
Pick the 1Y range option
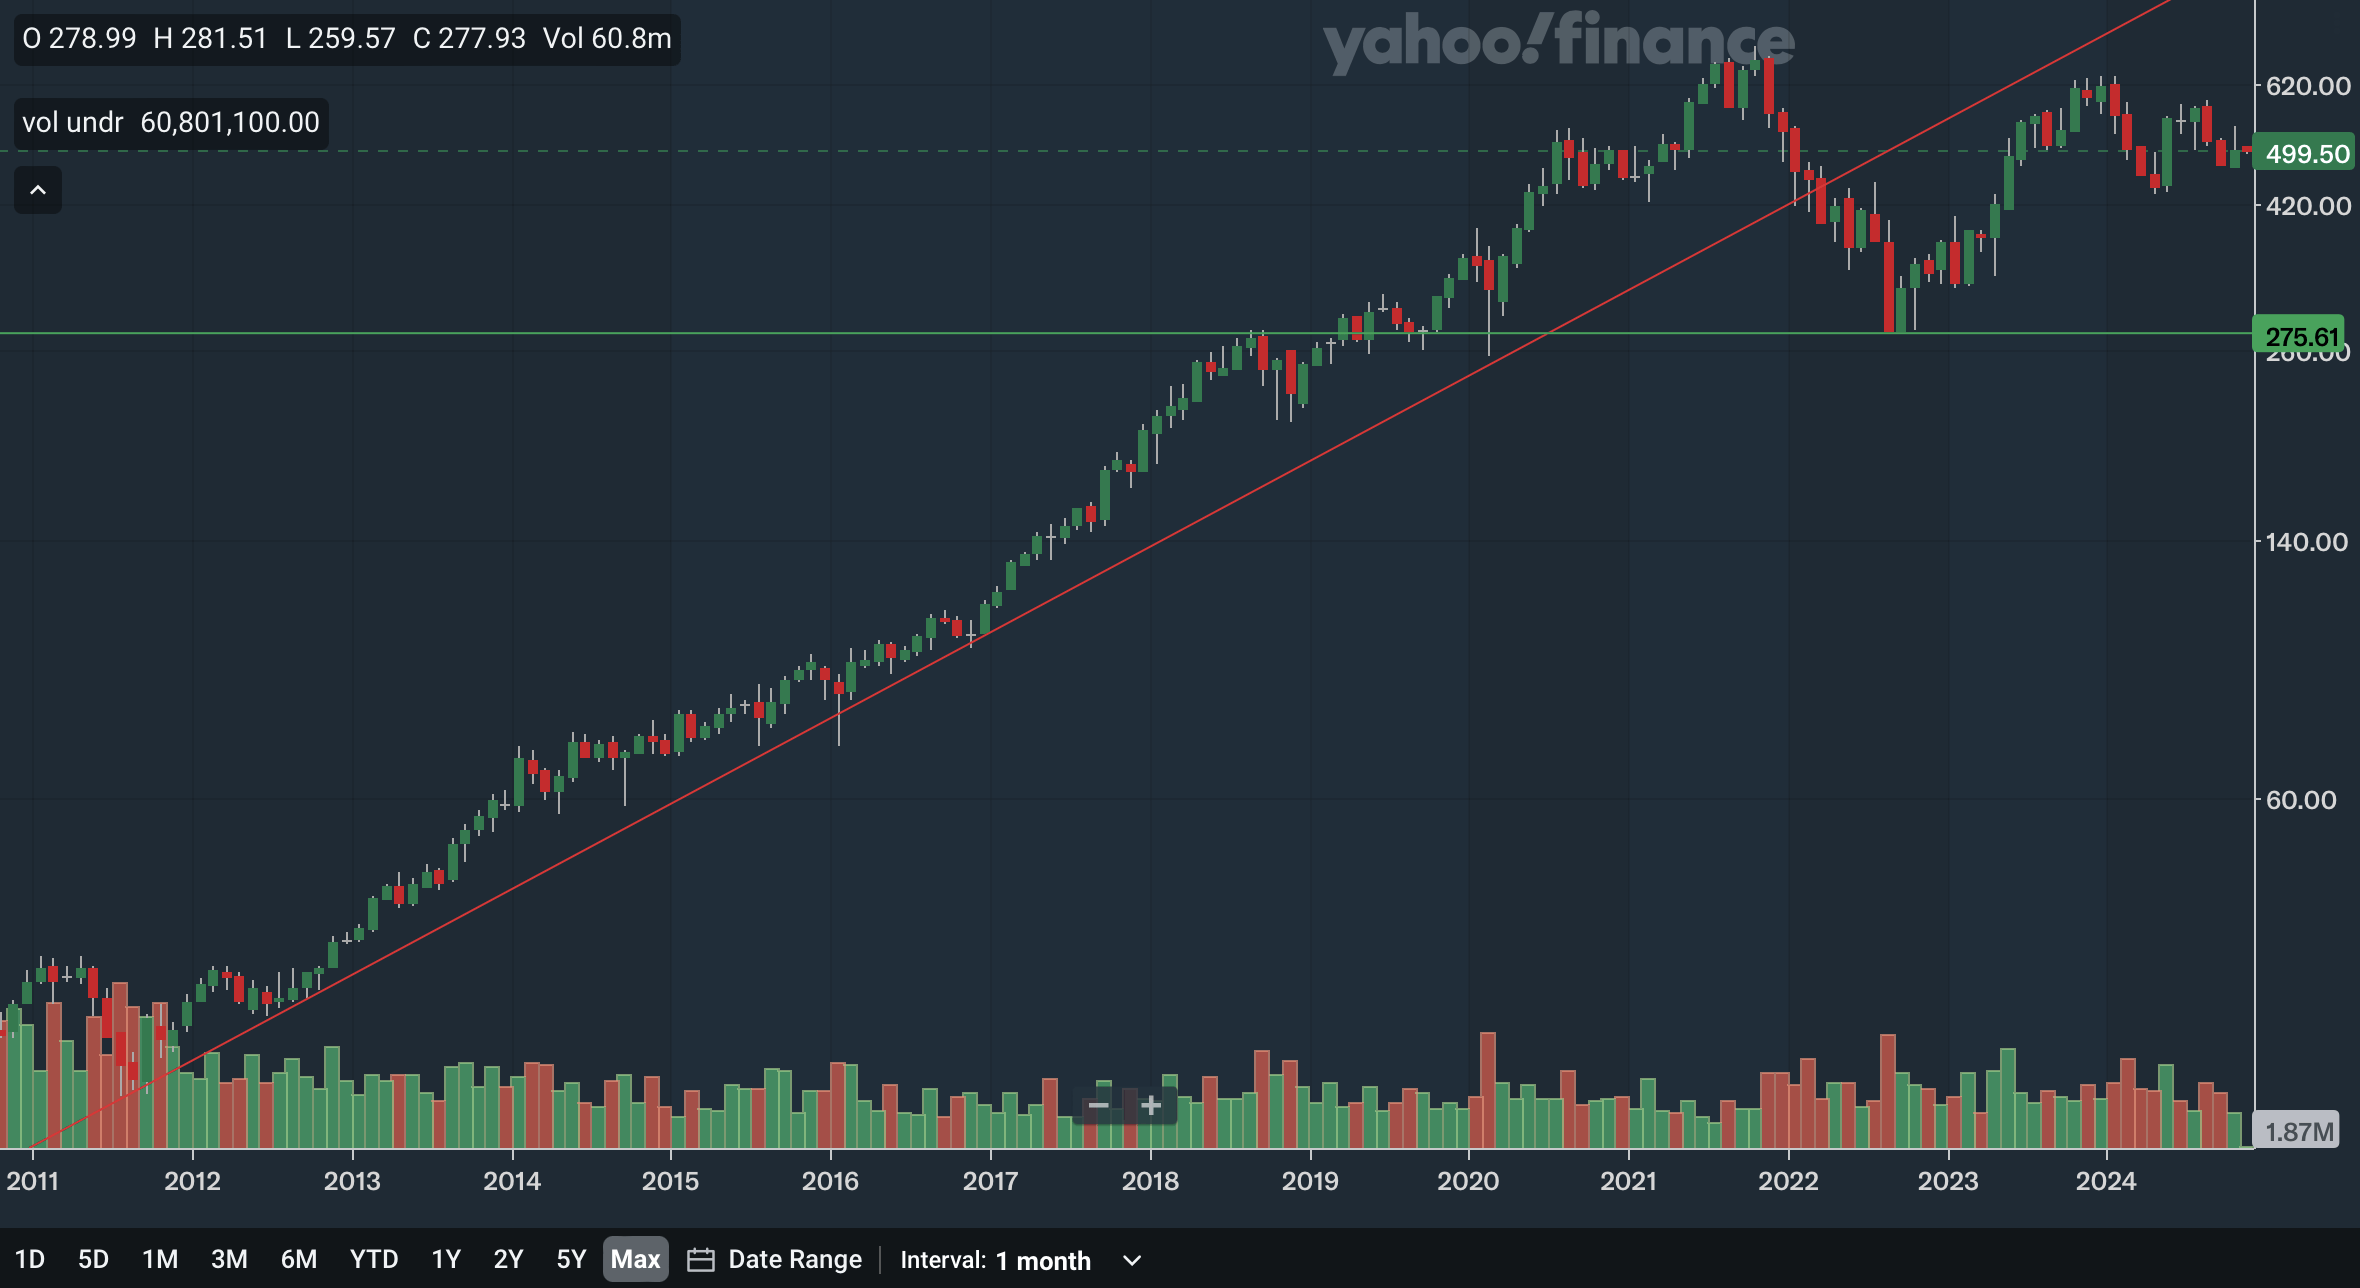pos(445,1259)
